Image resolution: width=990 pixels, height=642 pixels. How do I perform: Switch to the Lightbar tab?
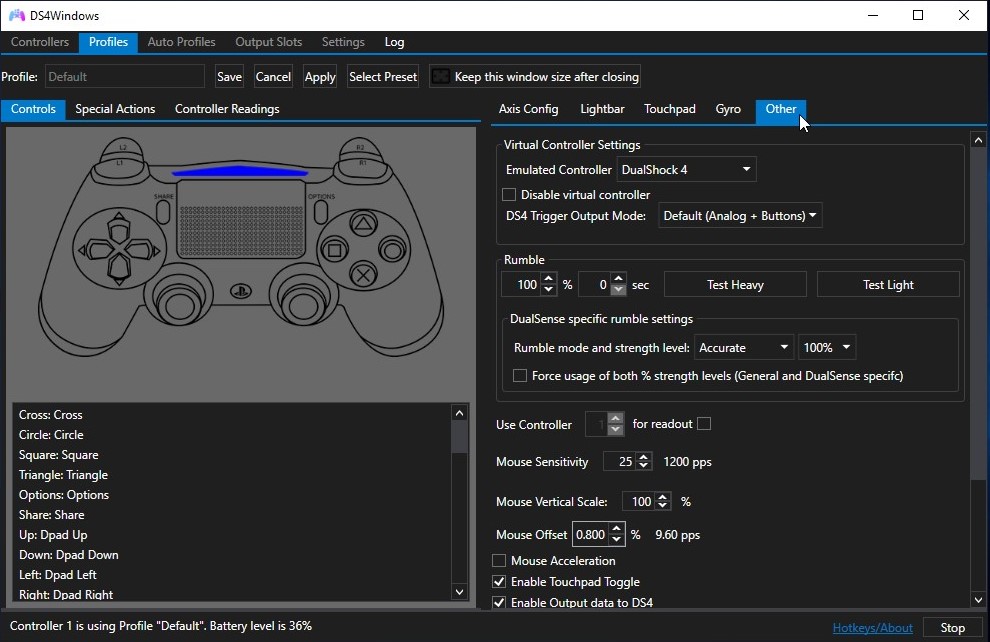click(x=602, y=109)
